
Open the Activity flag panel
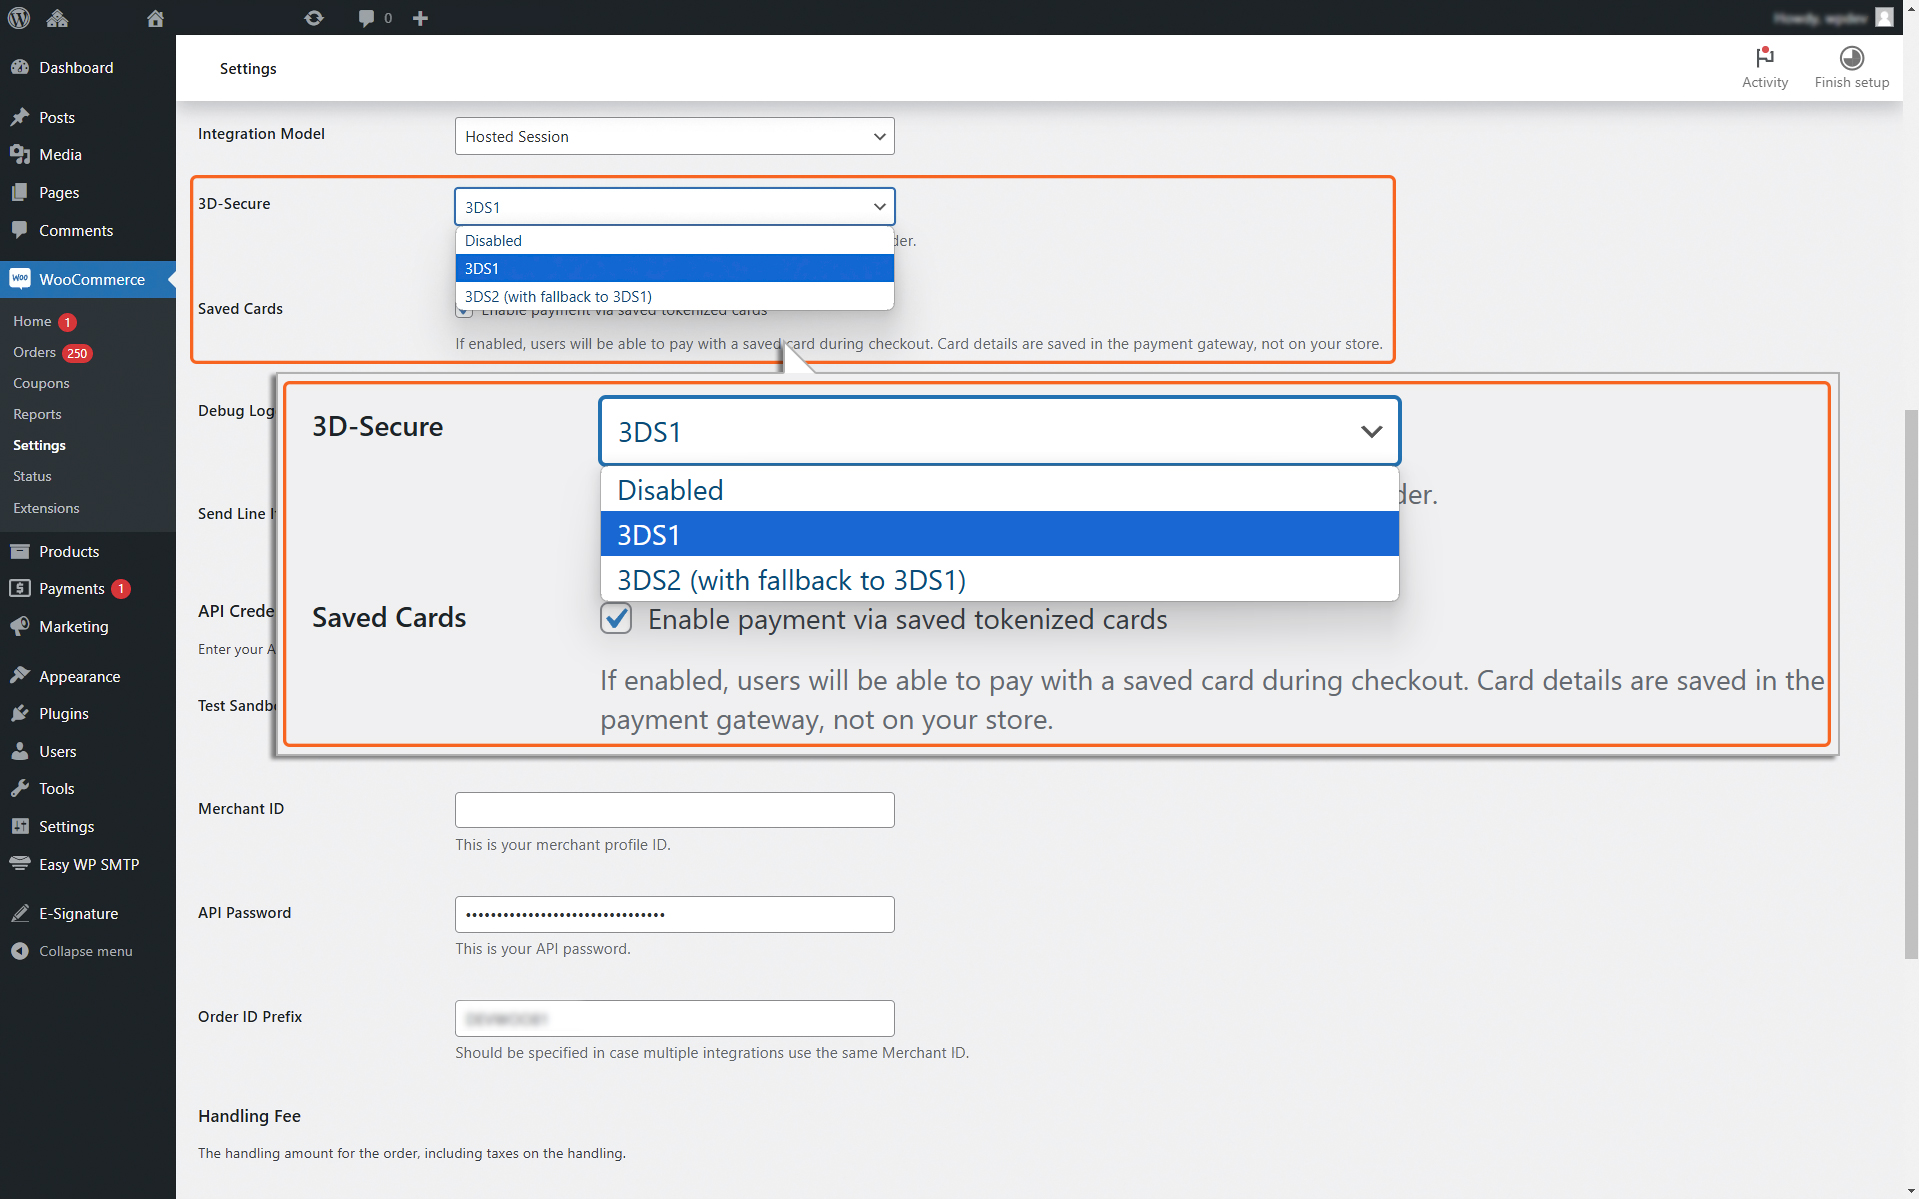(1764, 68)
